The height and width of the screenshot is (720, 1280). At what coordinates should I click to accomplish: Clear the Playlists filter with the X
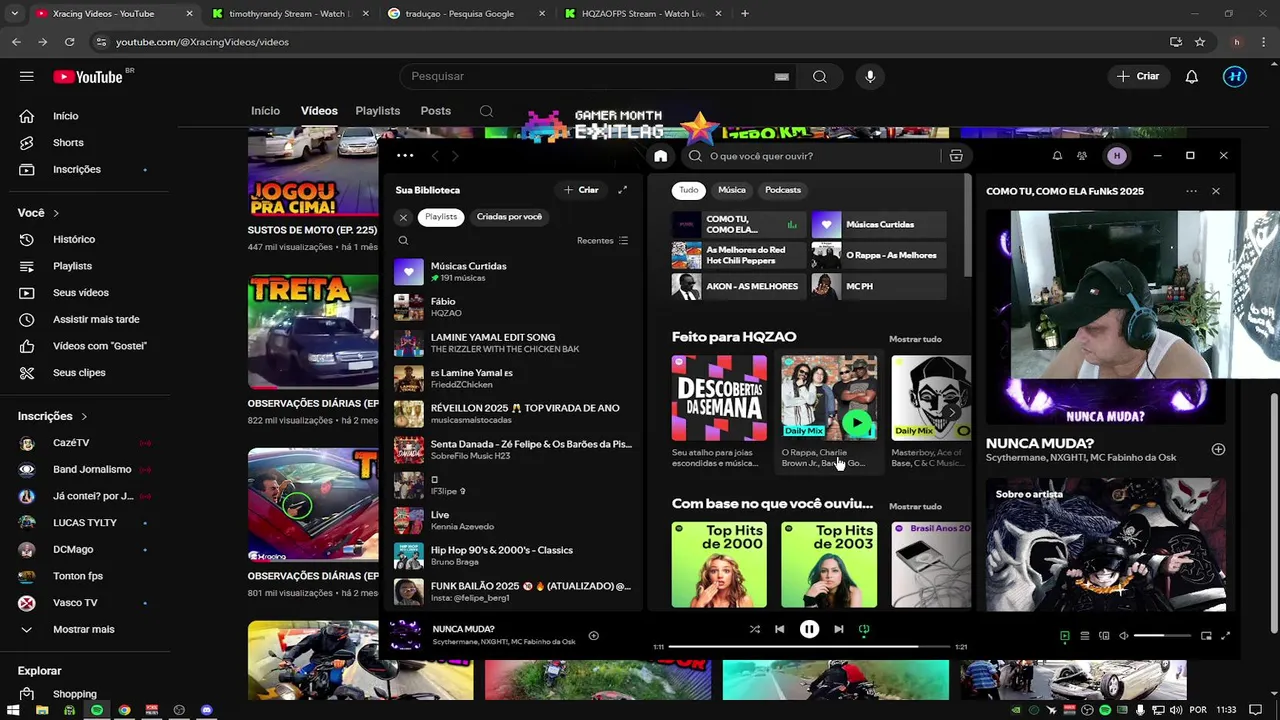pyautogui.click(x=403, y=217)
